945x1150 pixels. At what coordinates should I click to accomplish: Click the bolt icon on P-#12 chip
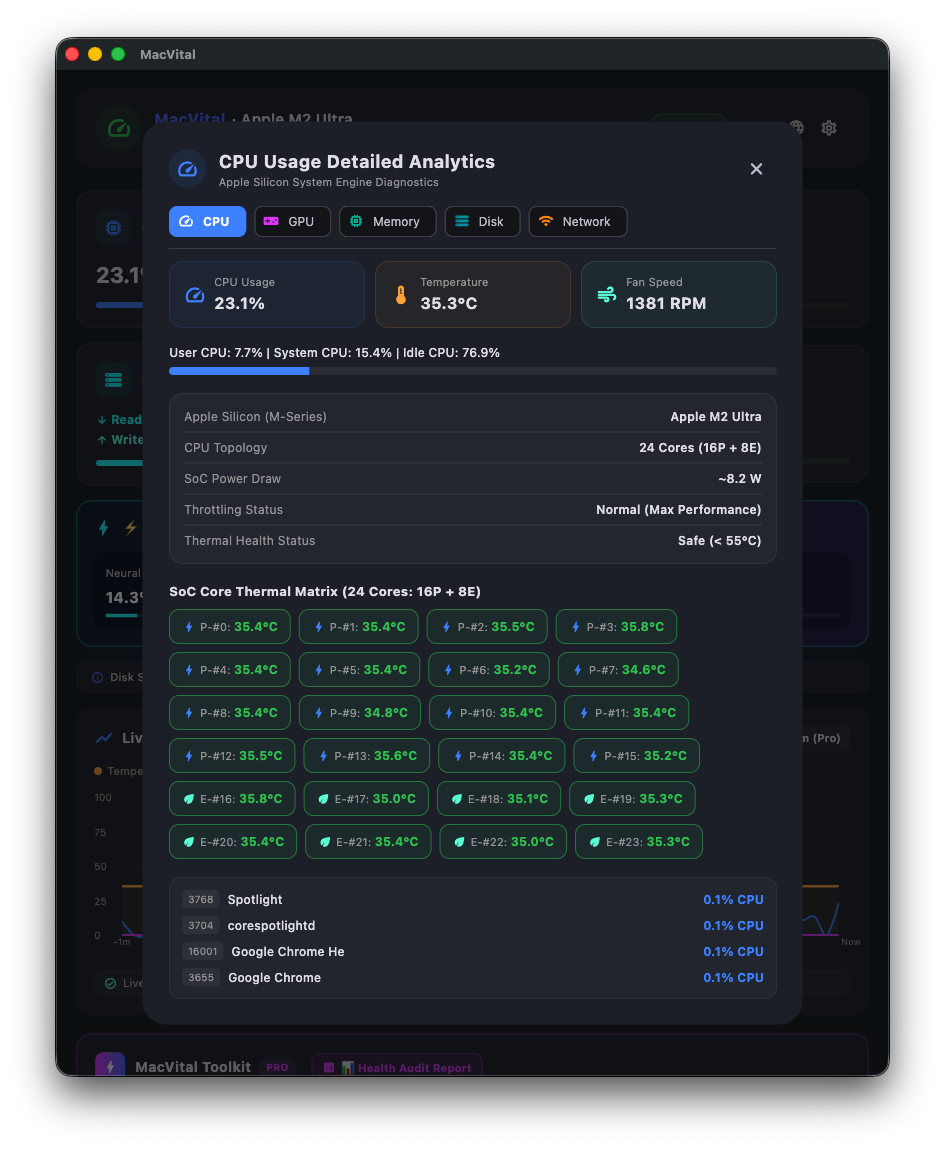click(189, 755)
